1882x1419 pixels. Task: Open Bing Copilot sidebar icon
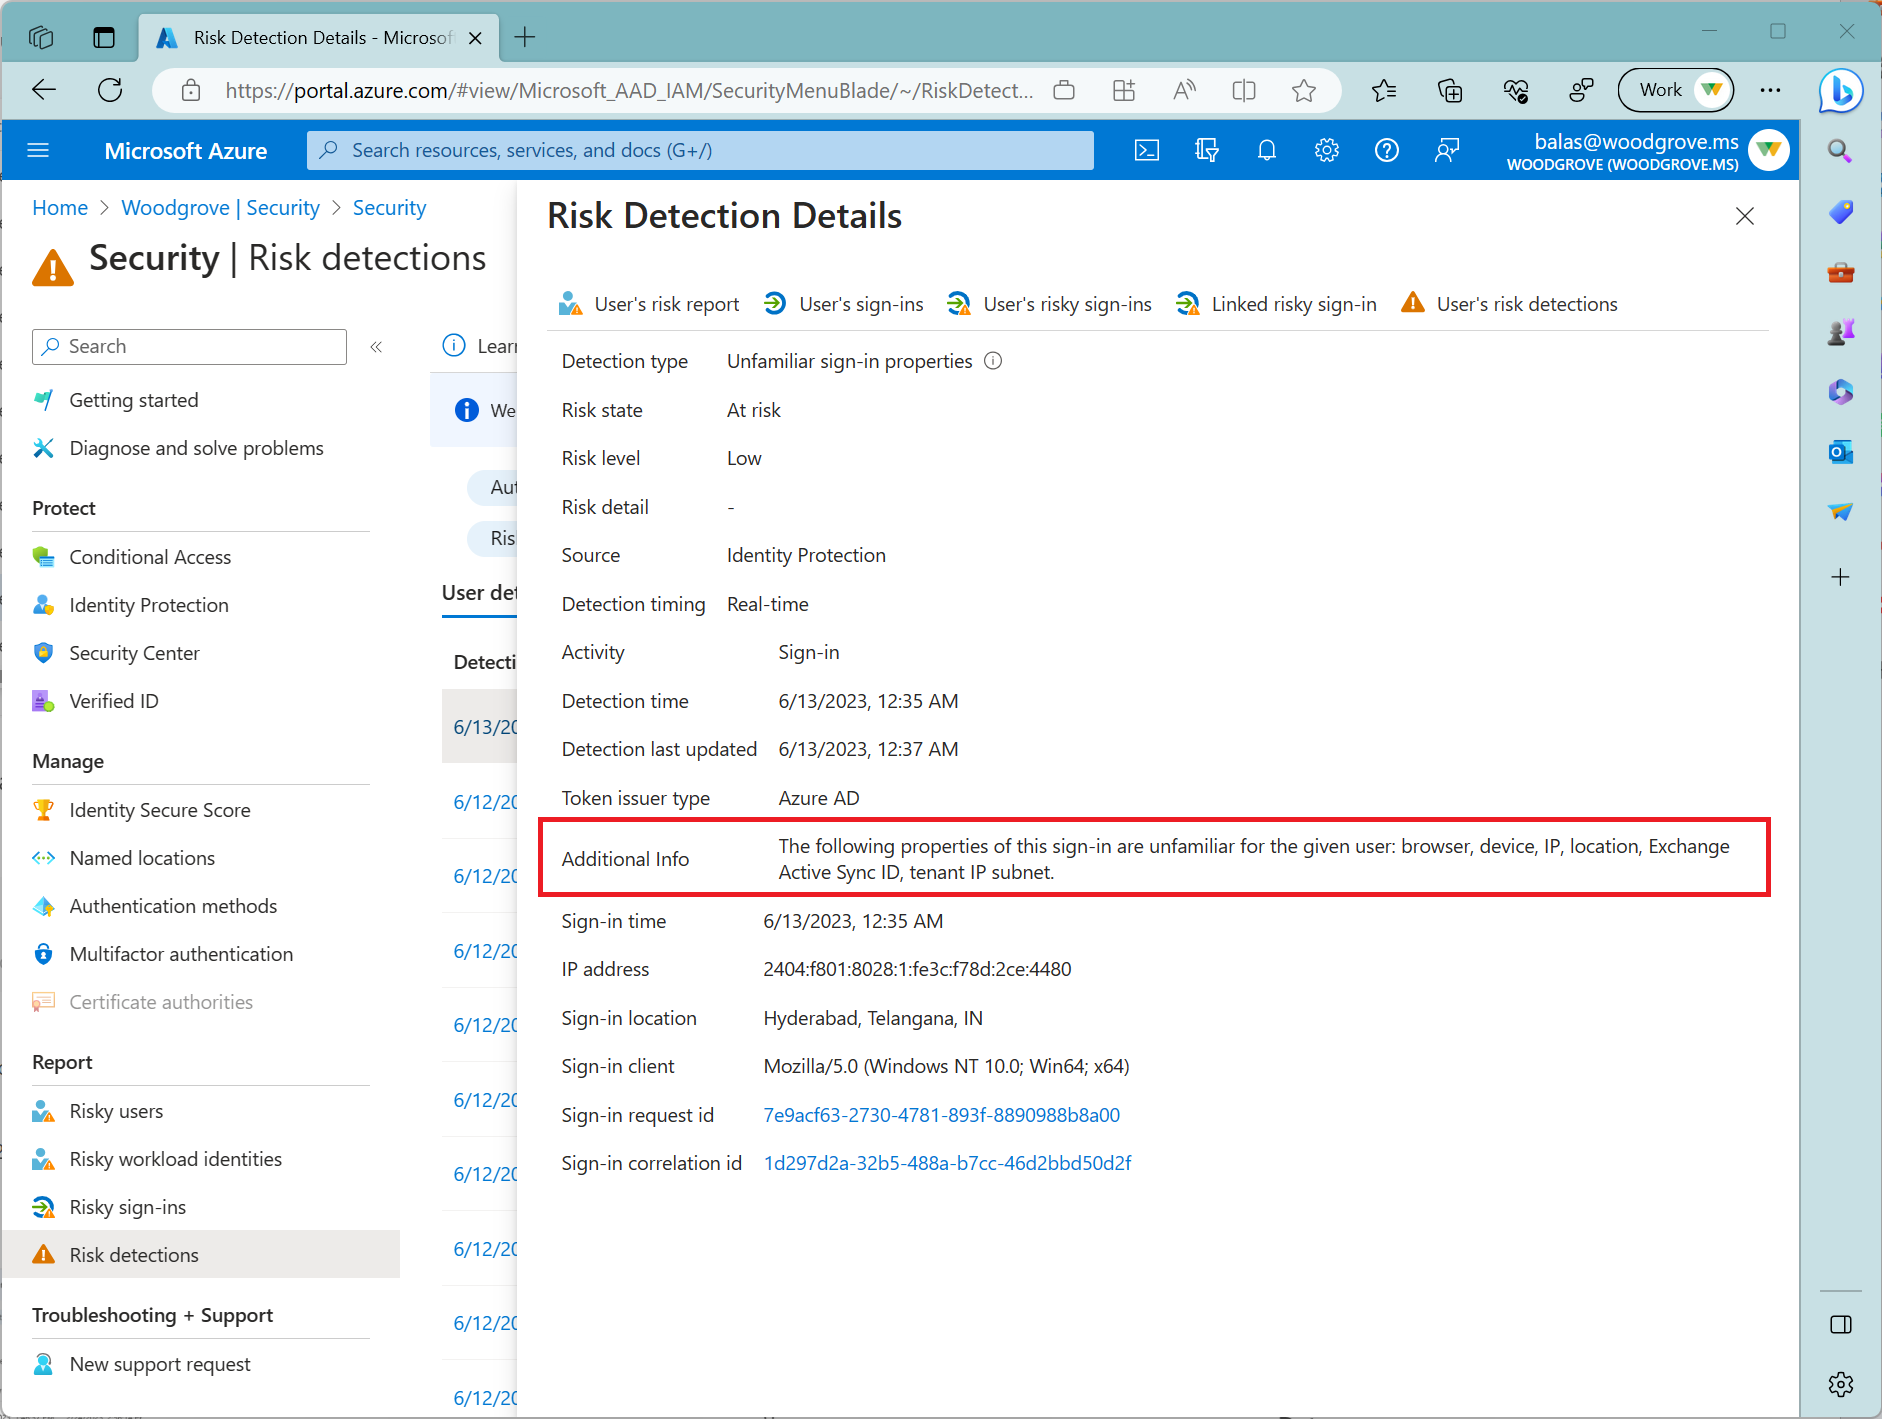coord(1841,92)
